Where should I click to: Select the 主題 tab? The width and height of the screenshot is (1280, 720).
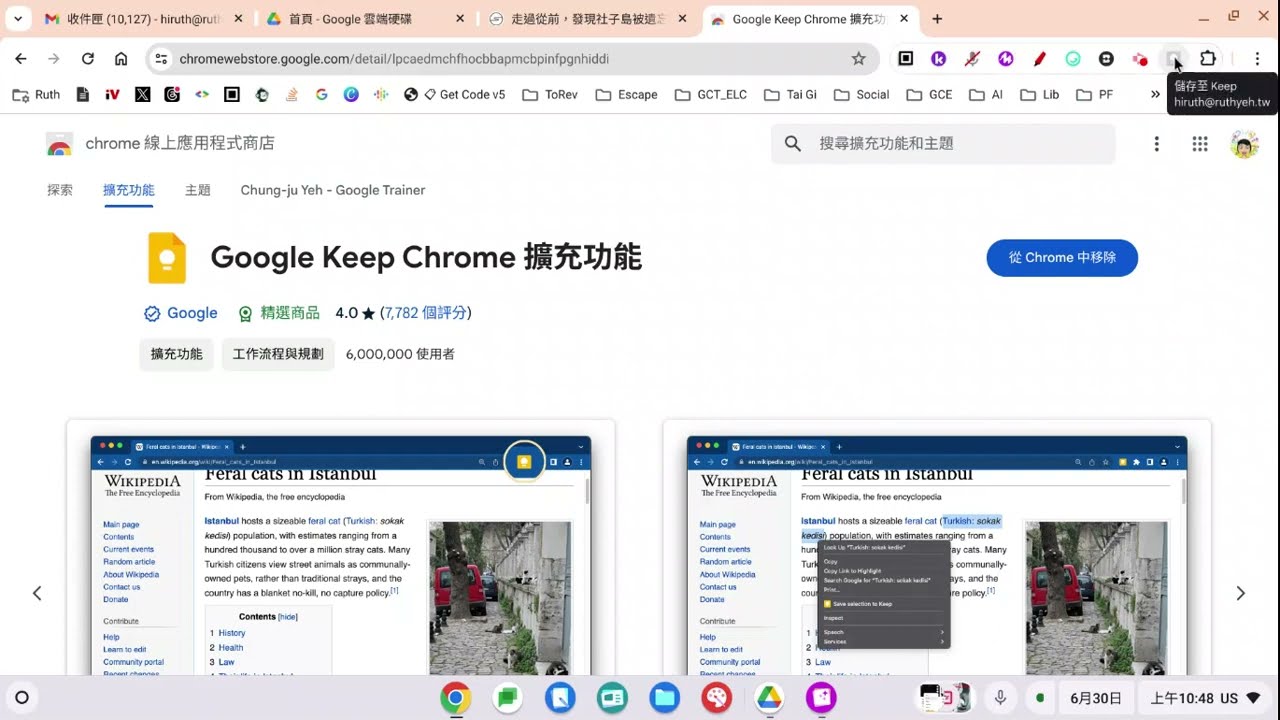point(198,190)
